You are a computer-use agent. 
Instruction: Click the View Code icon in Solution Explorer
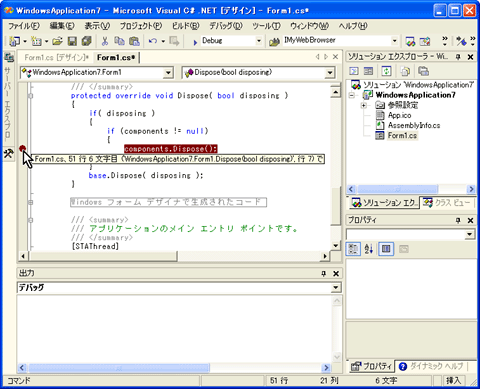354,71
